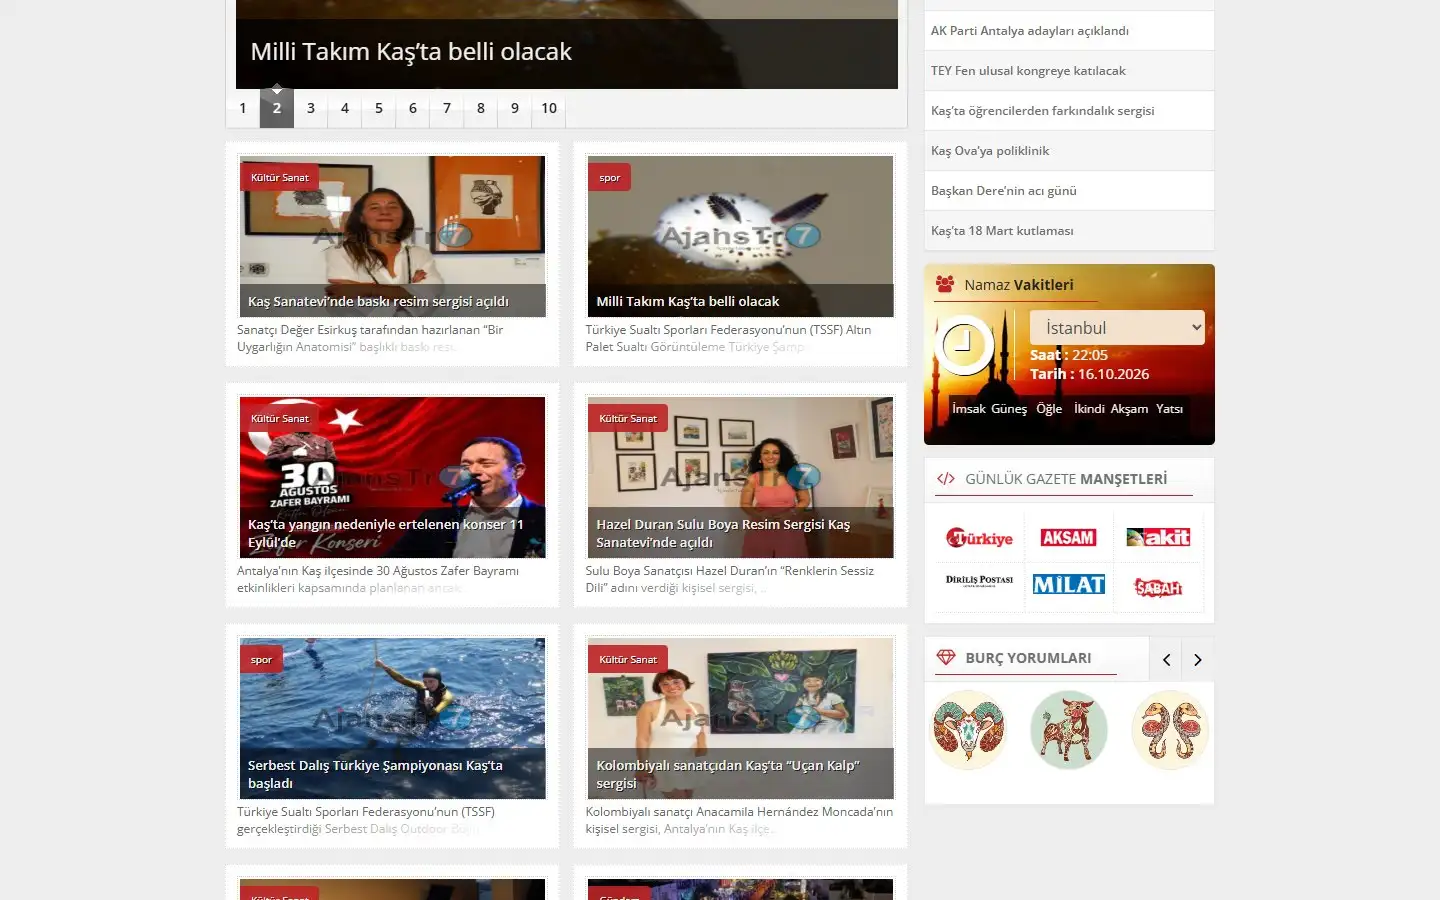1440x900 pixels.
Task: Go to slider page 7
Action: (x=447, y=108)
